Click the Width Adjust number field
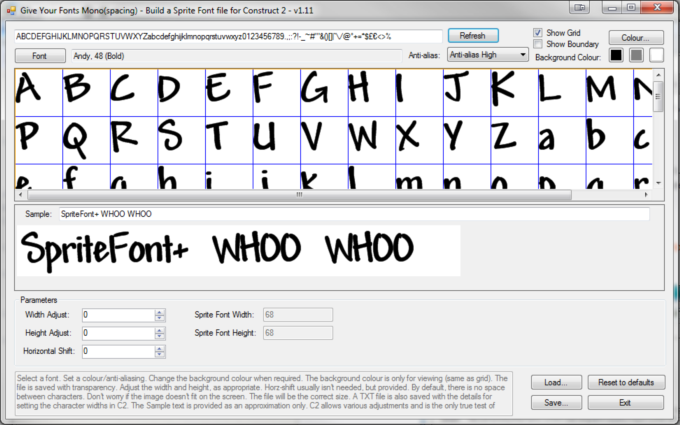Screen dimensions: 680x425 tap(118, 314)
